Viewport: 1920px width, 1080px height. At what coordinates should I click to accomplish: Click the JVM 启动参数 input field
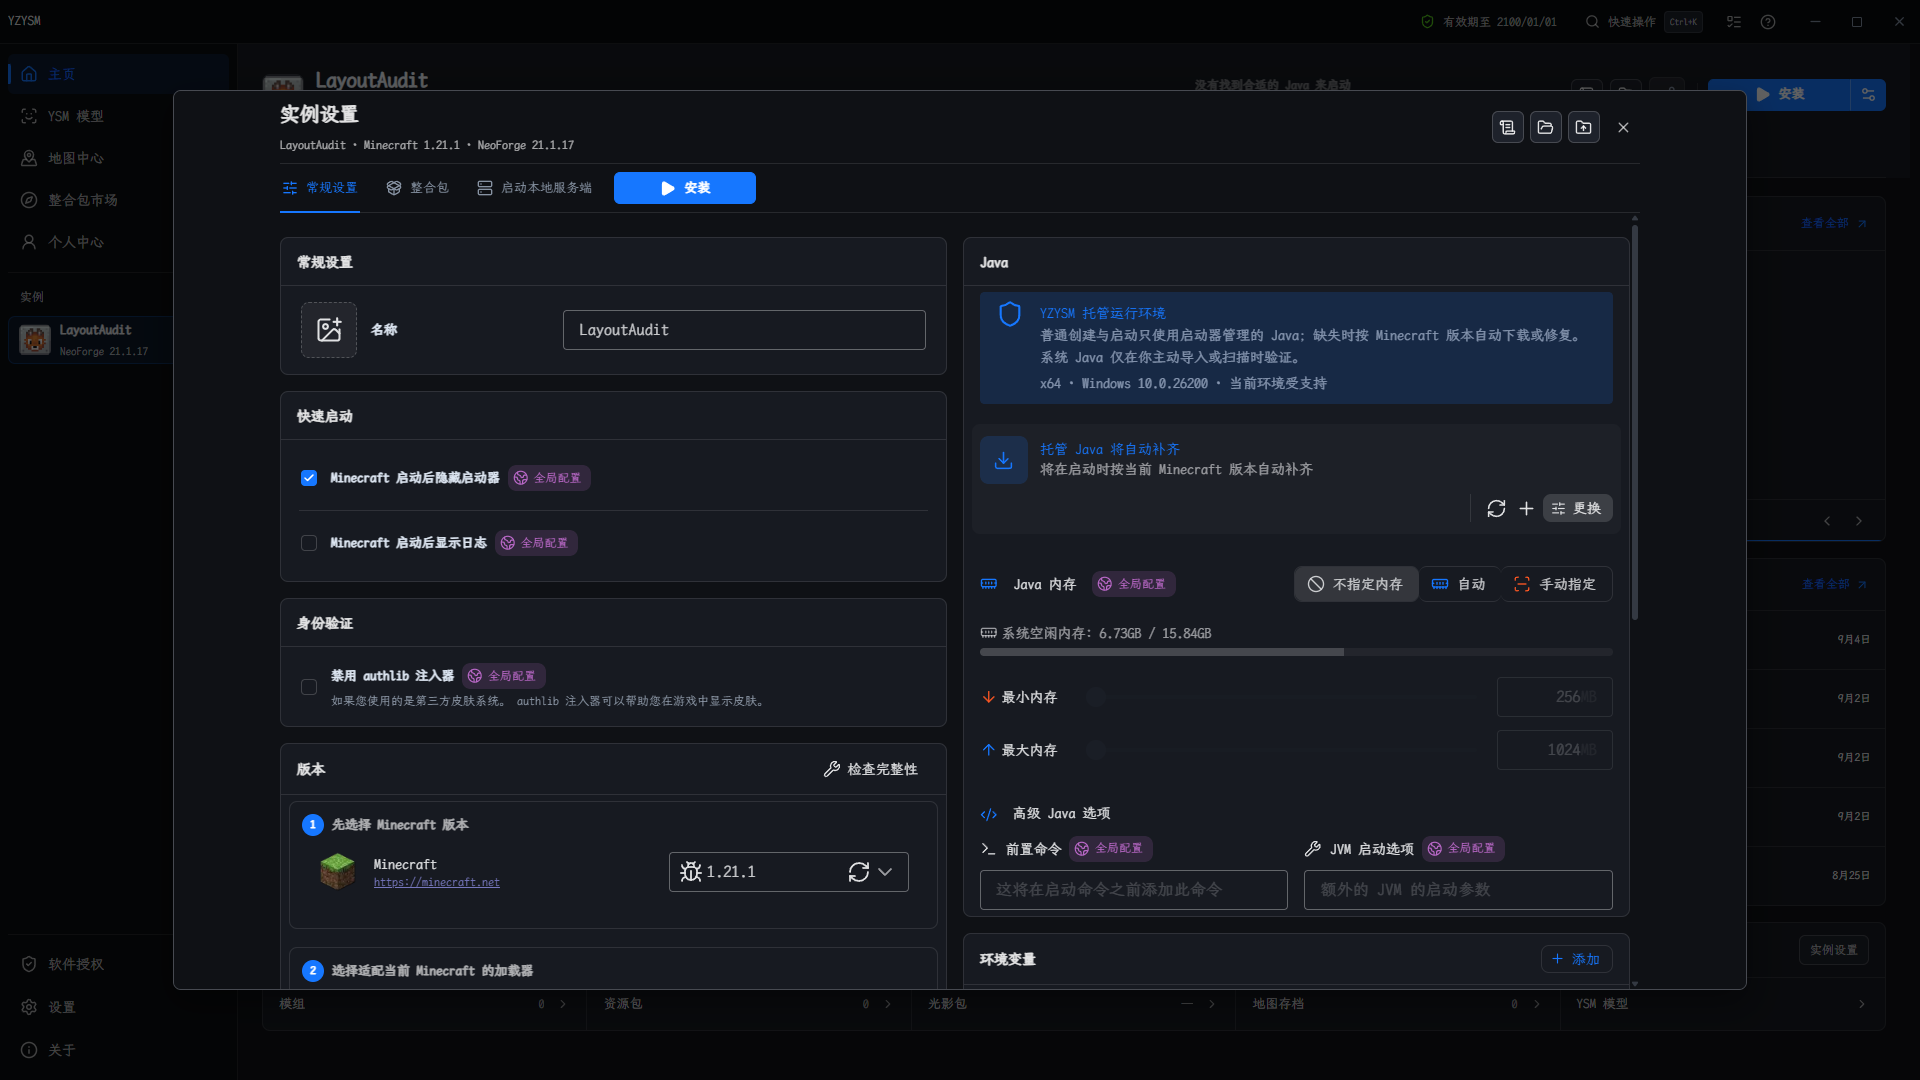click(x=1458, y=890)
